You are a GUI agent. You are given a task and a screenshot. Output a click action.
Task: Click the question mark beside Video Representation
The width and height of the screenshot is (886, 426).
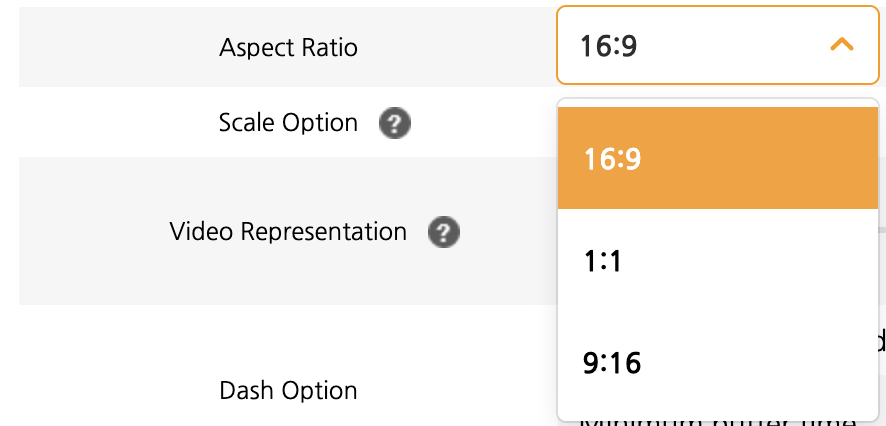coord(443,232)
